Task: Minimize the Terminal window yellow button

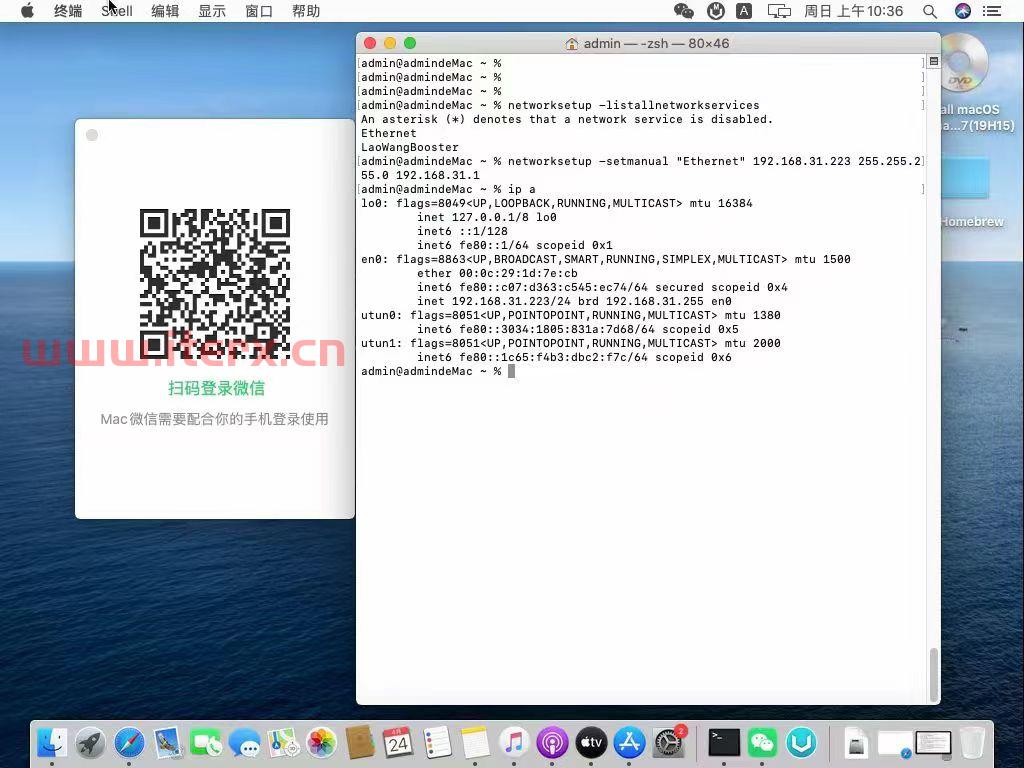Action: [x=390, y=43]
